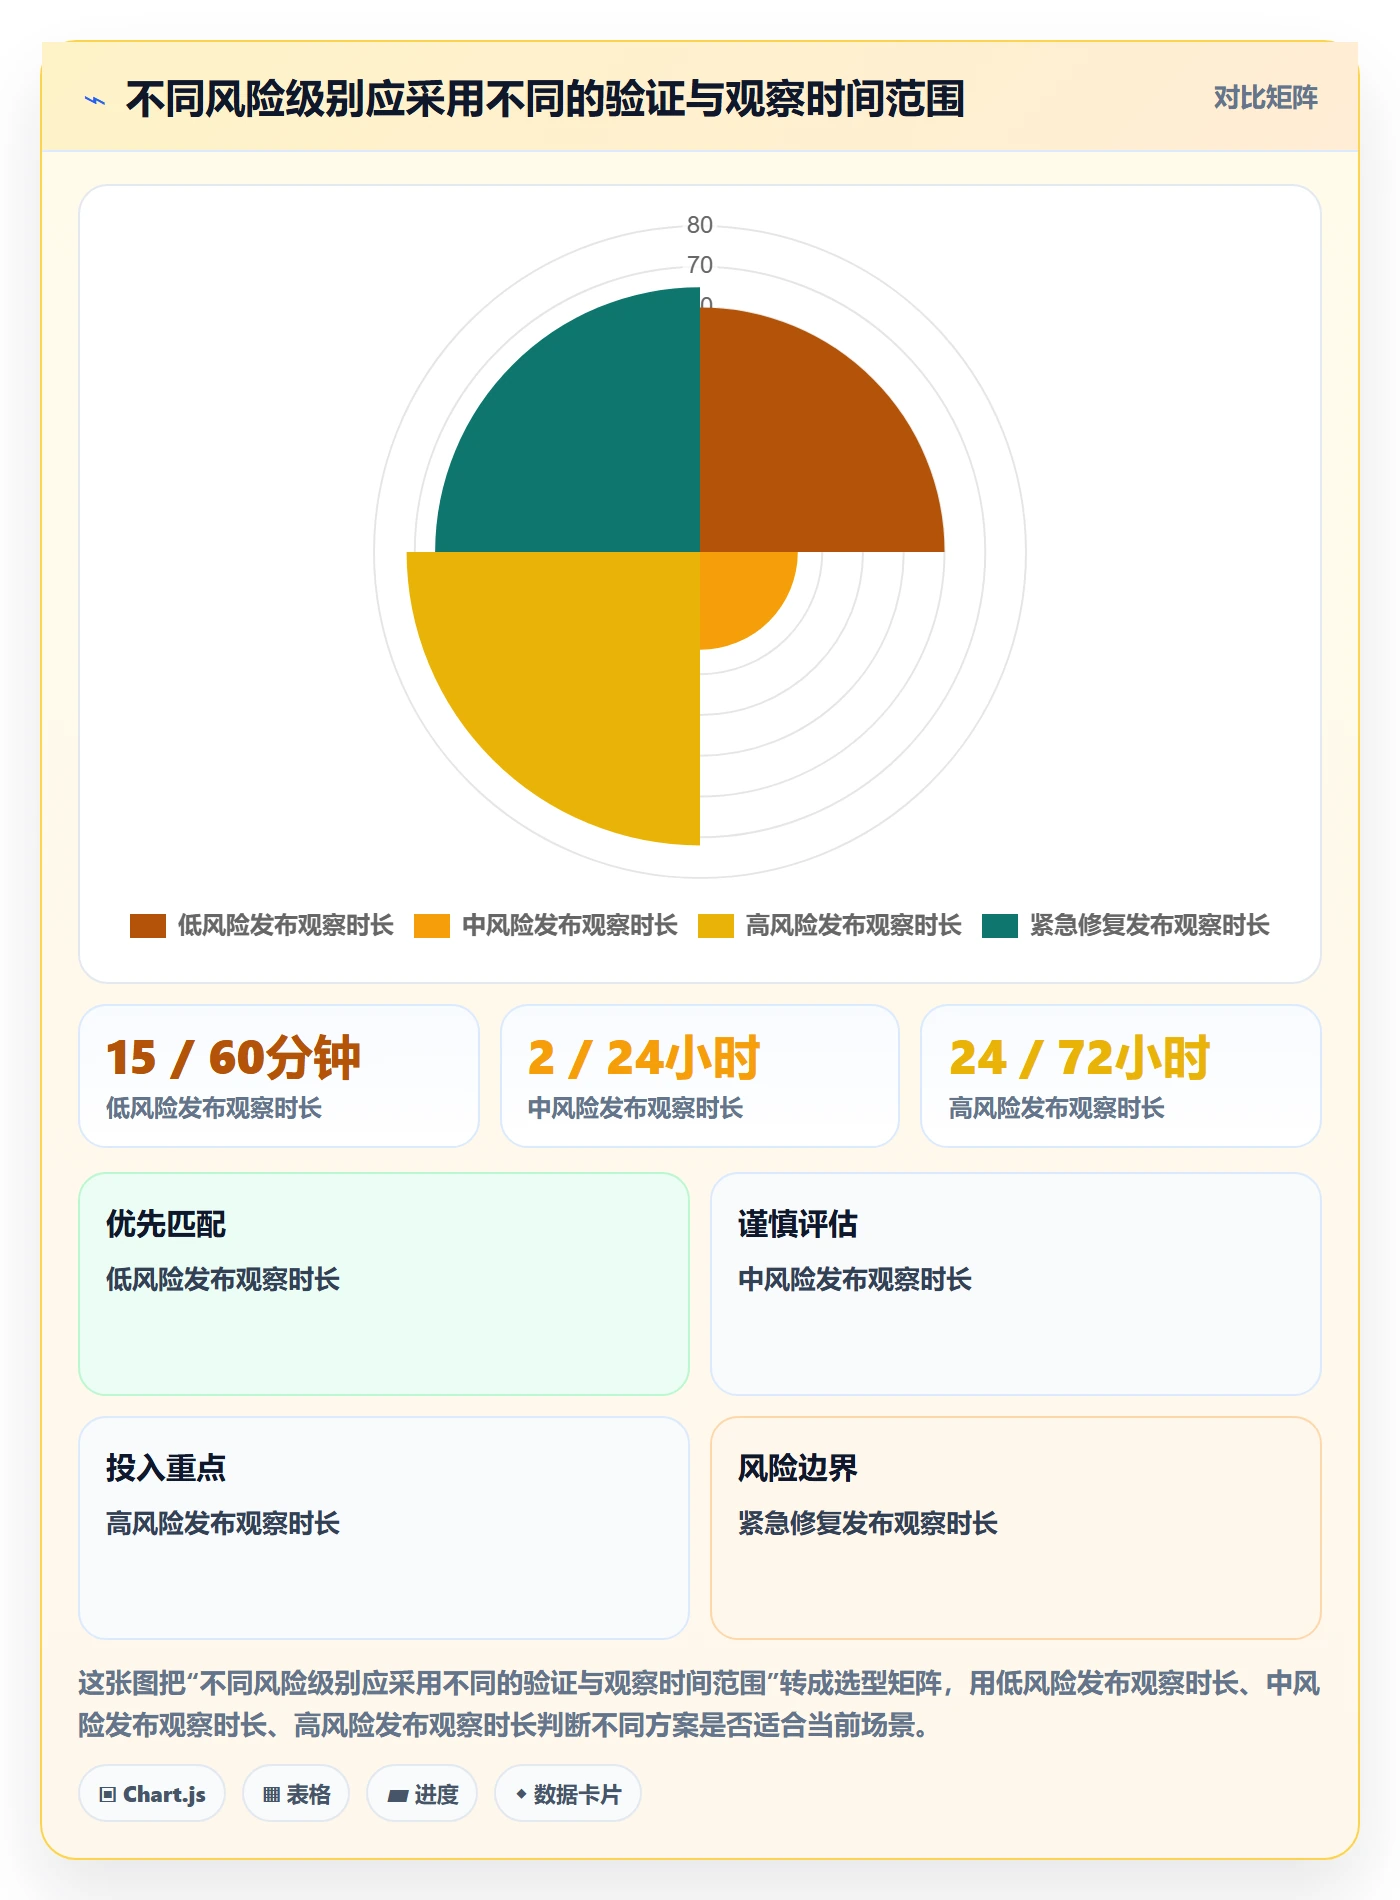The height and width of the screenshot is (1900, 1400).
Task: Toggle the 高风险发布观察时长 legend swatch
Action: [716, 926]
